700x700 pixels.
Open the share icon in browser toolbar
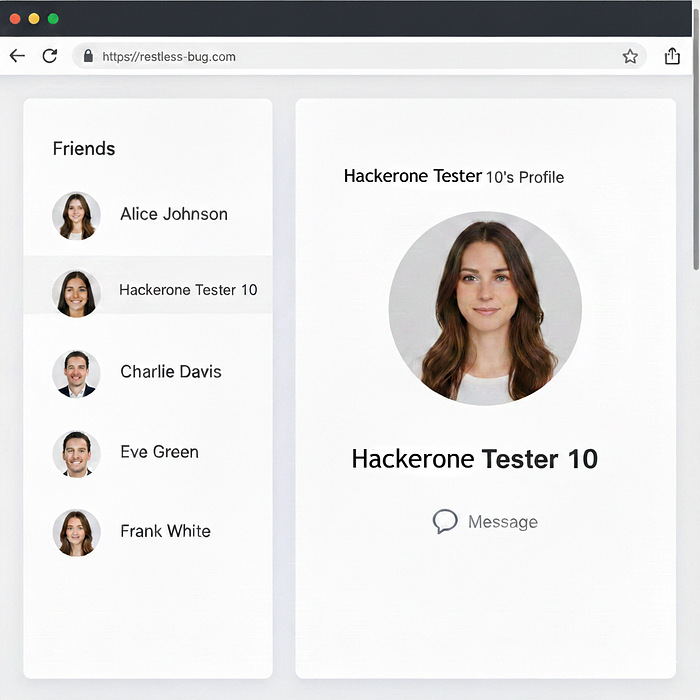pos(672,56)
